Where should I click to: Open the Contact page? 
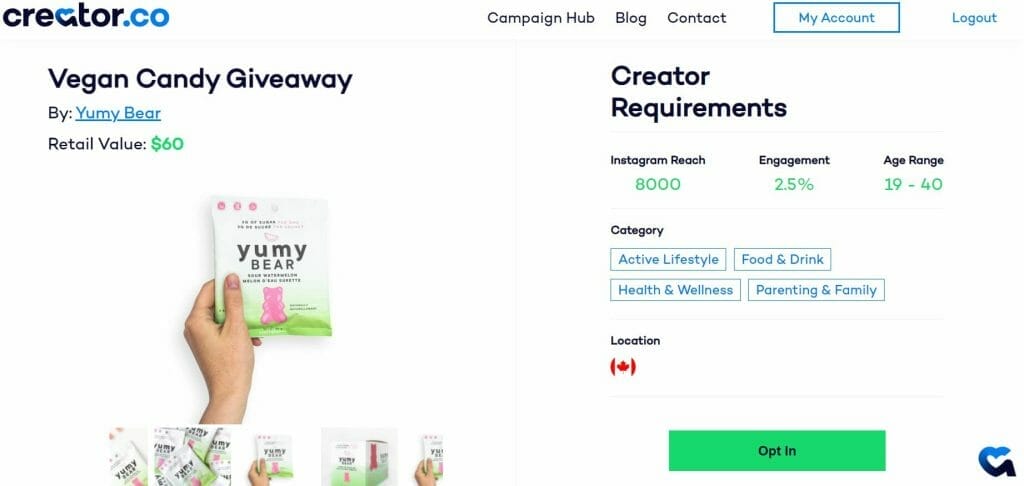(x=696, y=18)
